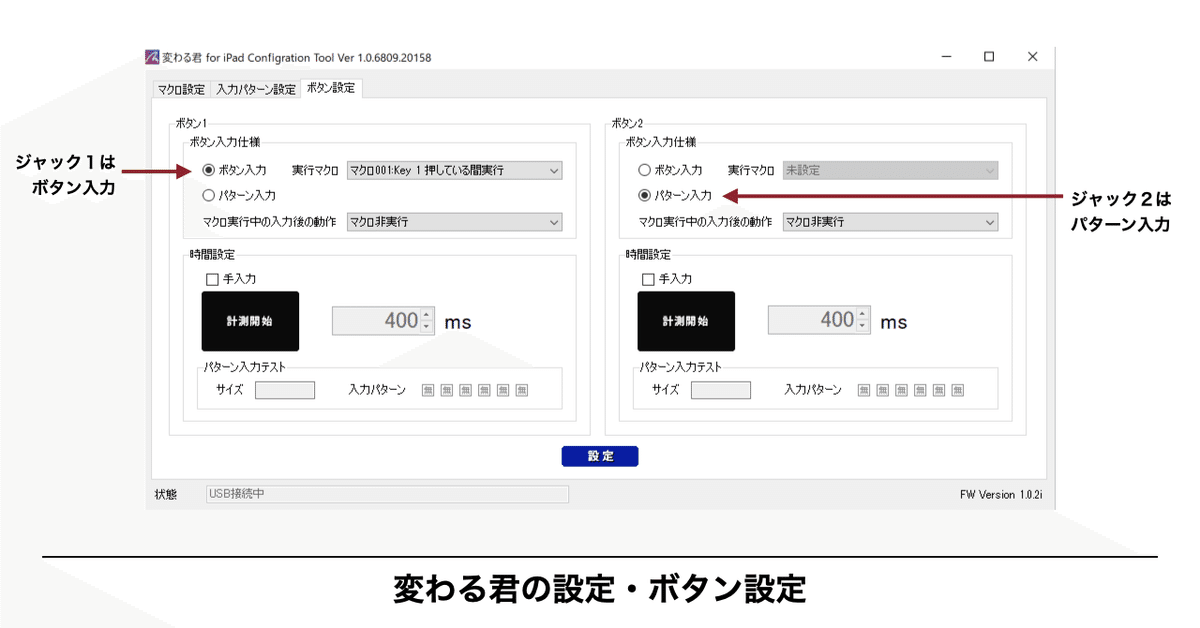
Task: Click the first 無 pattern icon under ボタン2 入力パターン
Action: pyautogui.click(x=864, y=390)
